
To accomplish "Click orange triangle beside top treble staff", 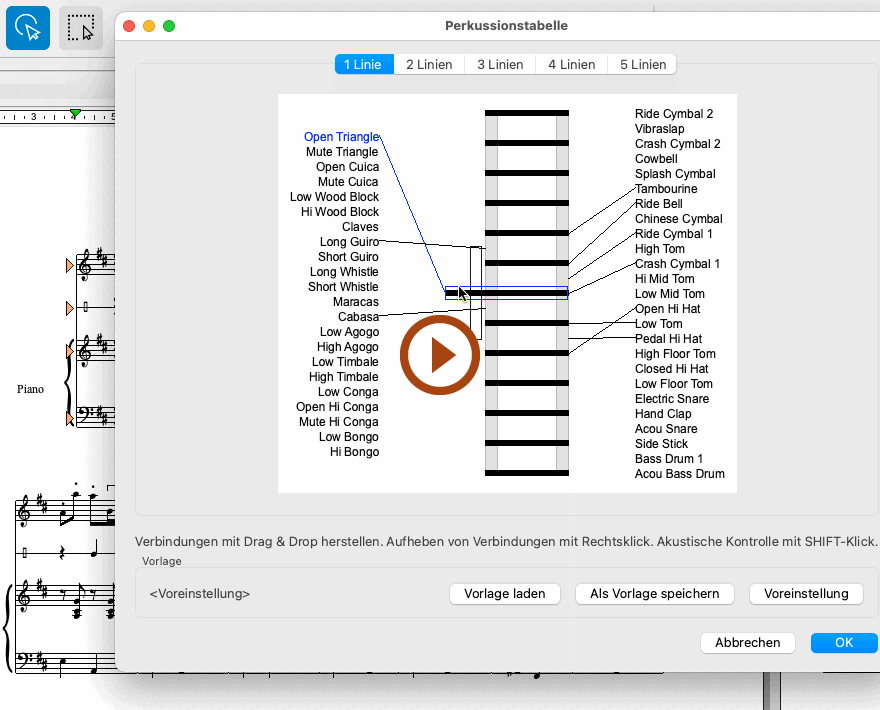I will click(69, 265).
